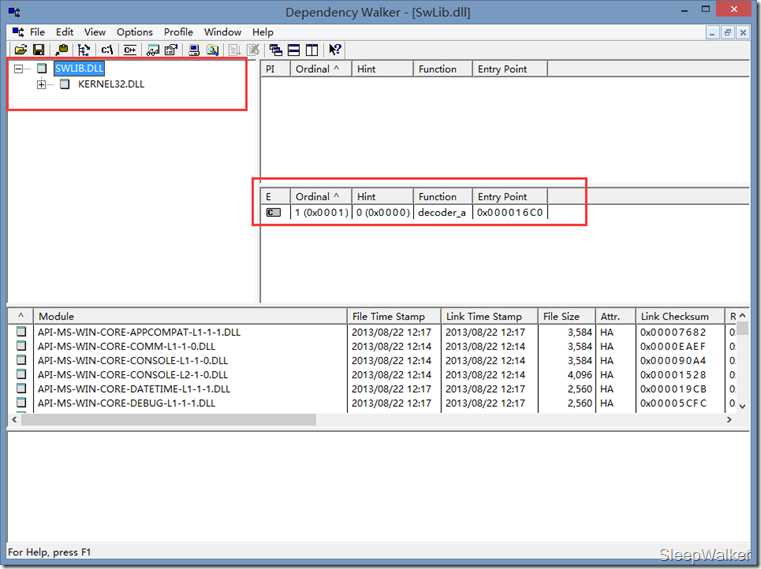
Task: Click the computer toolbar icon
Action: (194, 50)
